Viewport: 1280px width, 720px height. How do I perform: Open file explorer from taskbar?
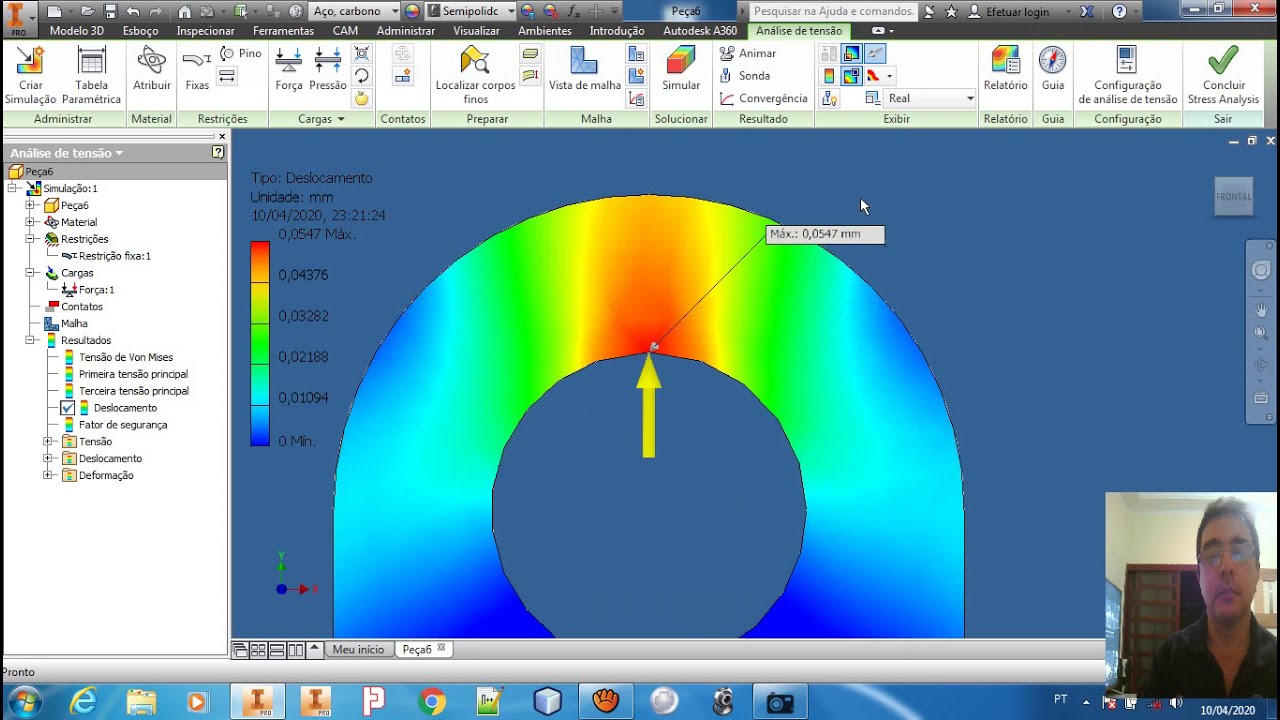pyautogui.click(x=141, y=702)
